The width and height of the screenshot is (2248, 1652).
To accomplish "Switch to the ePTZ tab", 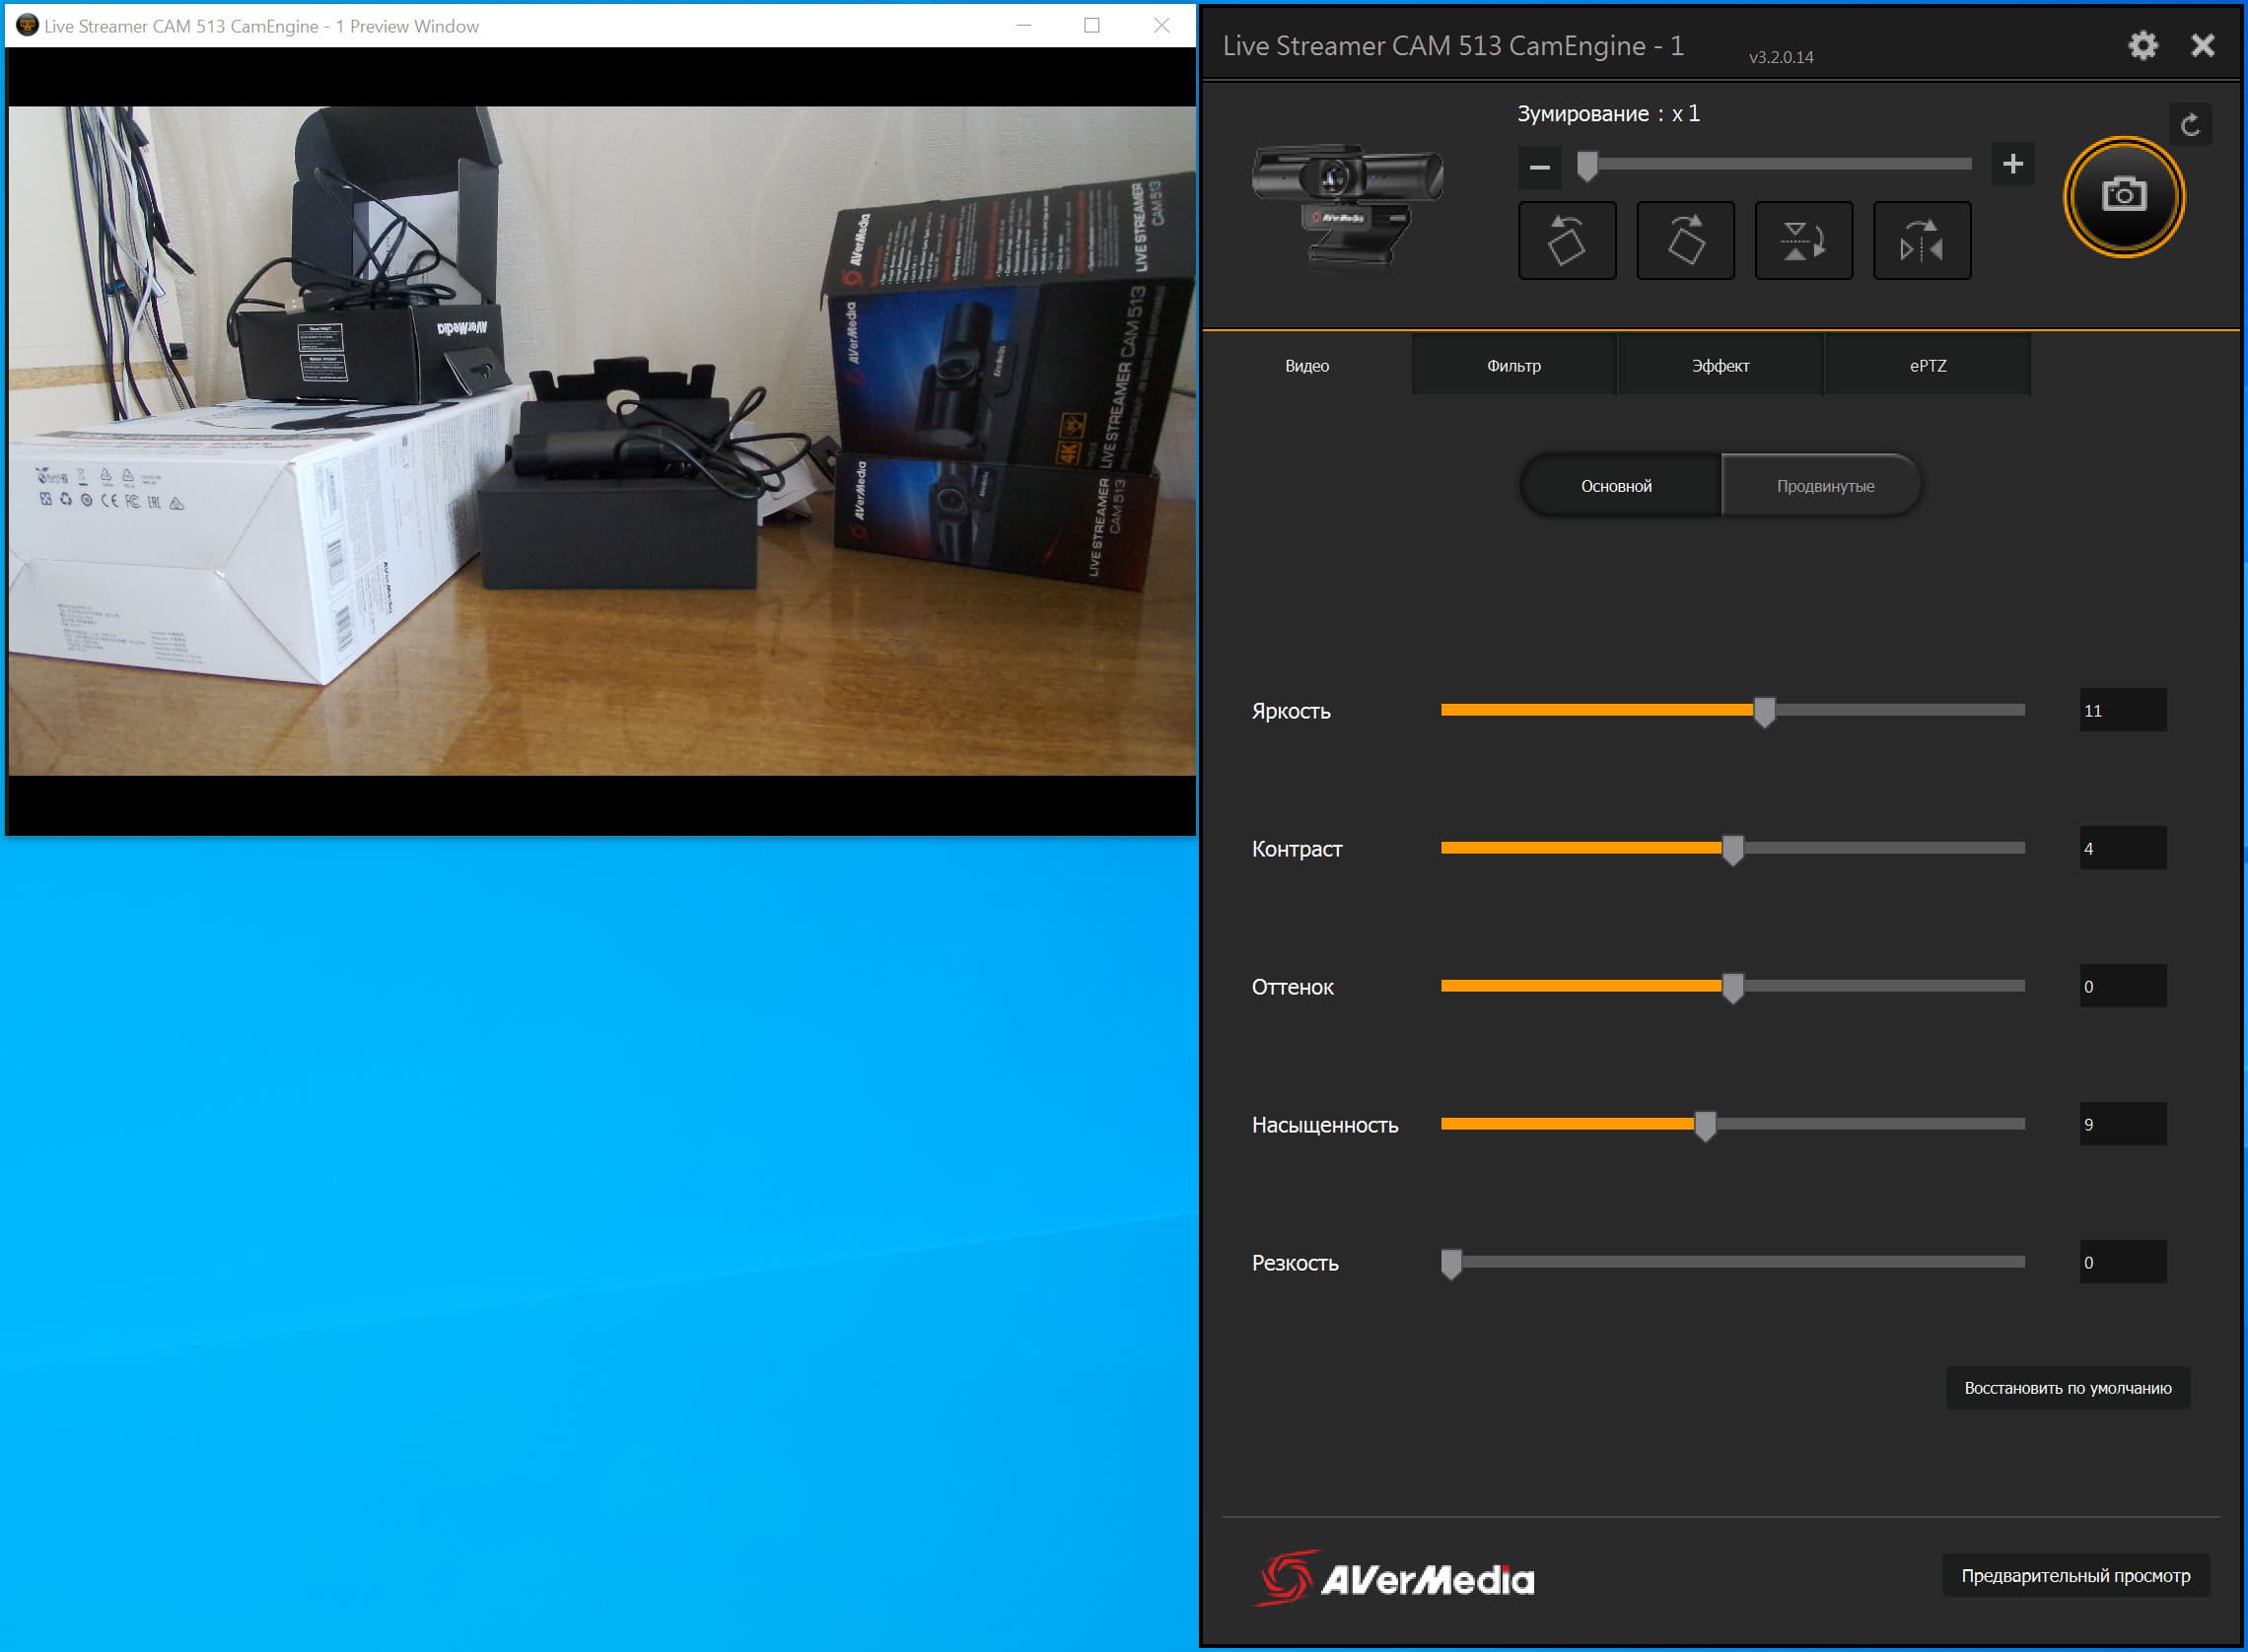I will (x=1927, y=366).
